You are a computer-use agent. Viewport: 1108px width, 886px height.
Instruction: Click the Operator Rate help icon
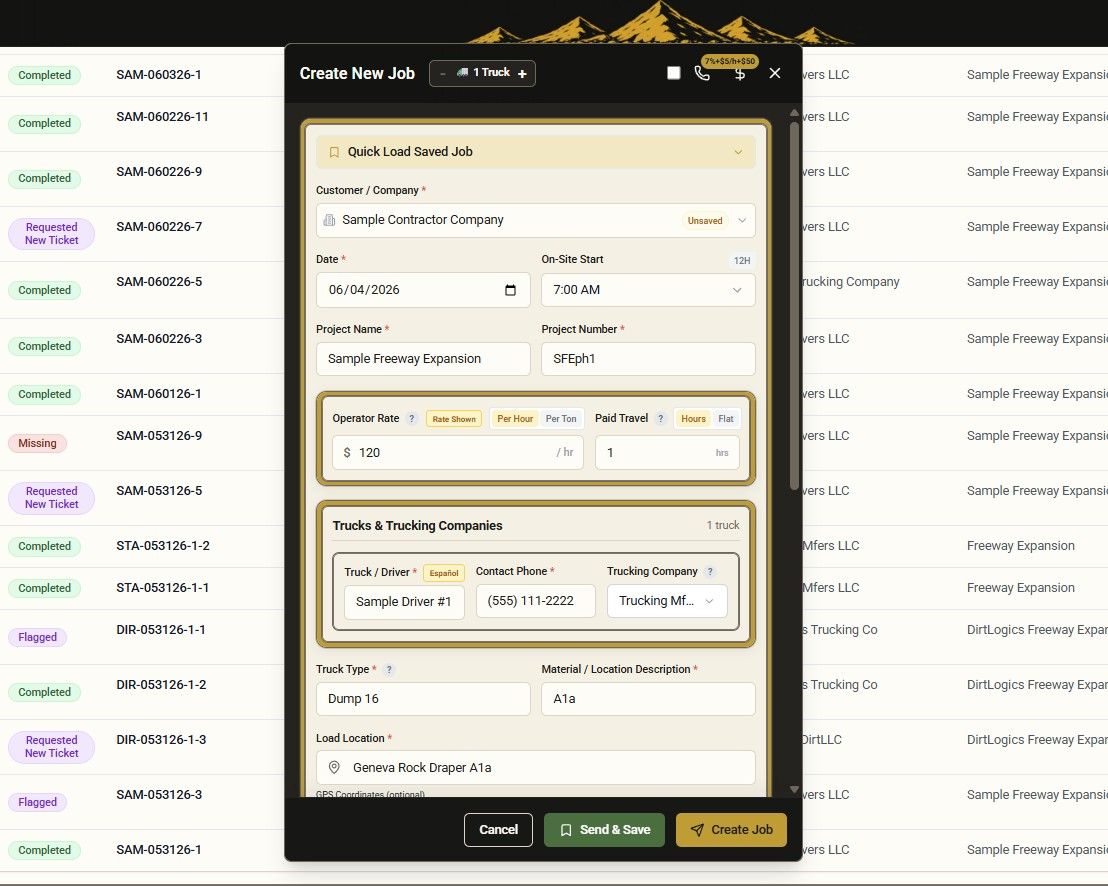(412, 418)
